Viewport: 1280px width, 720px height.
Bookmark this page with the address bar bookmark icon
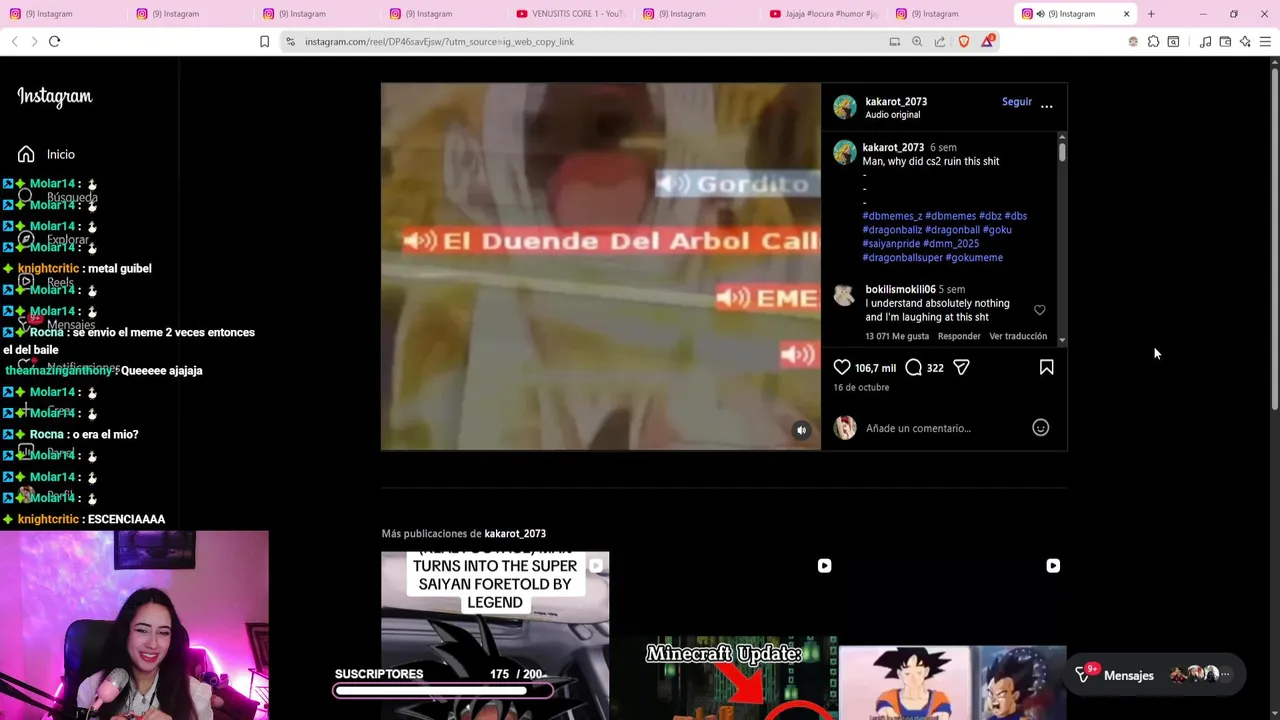tap(264, 41)
